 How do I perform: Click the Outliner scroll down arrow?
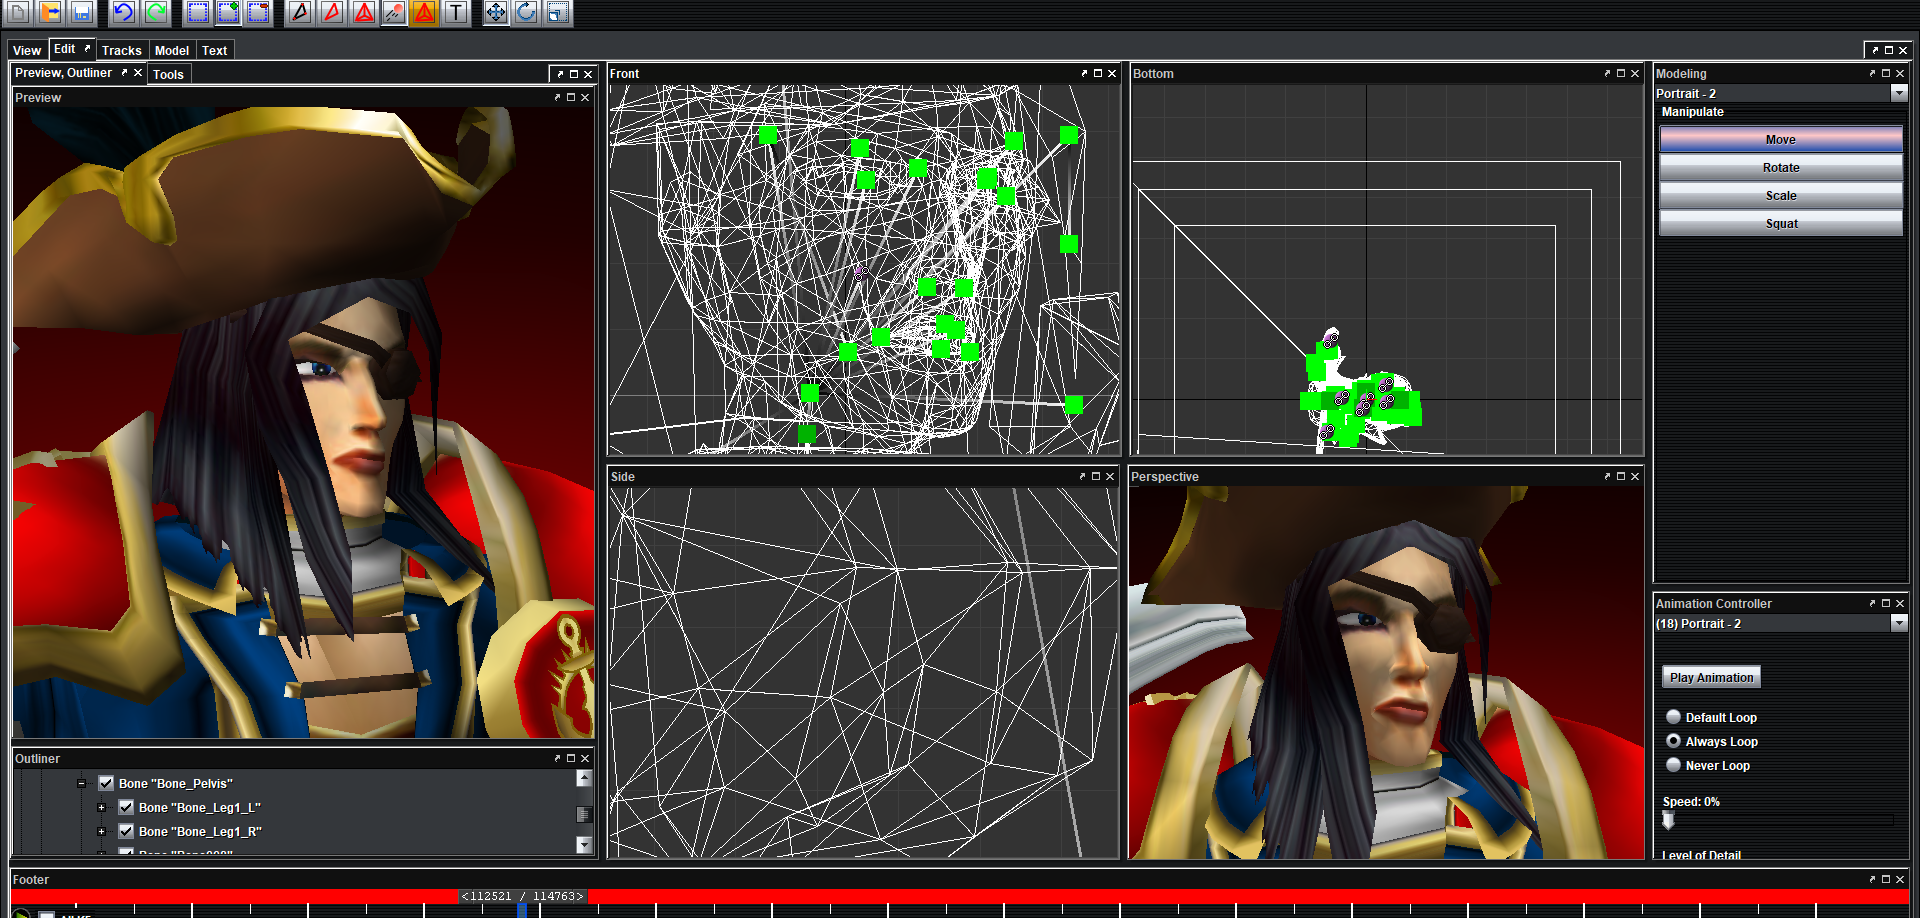pos(584,845)
